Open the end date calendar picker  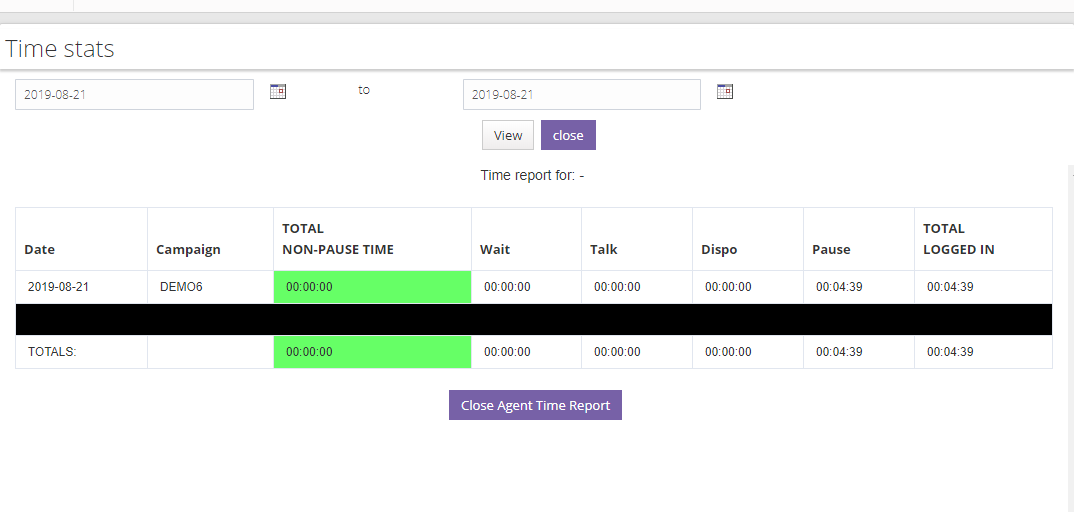[725, 92]
